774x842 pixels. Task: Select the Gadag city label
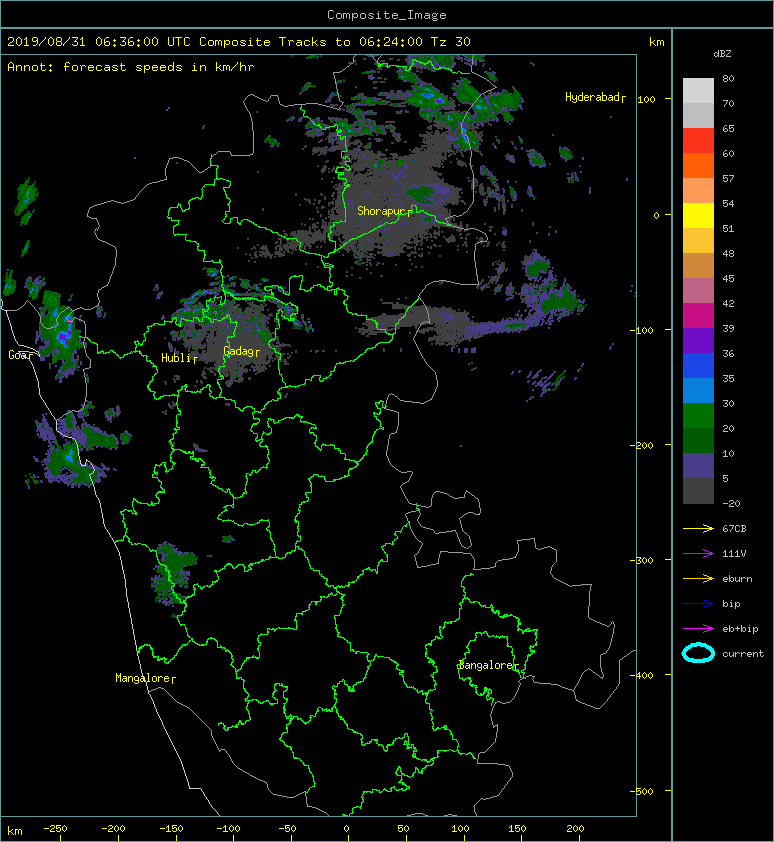pyautogui.click(x=242, y=351)
